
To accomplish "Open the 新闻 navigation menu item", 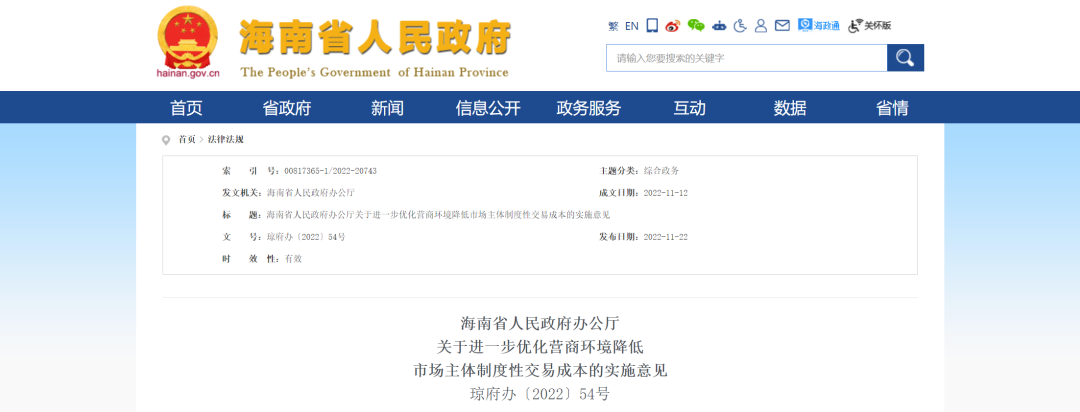I will pos(387,108).
